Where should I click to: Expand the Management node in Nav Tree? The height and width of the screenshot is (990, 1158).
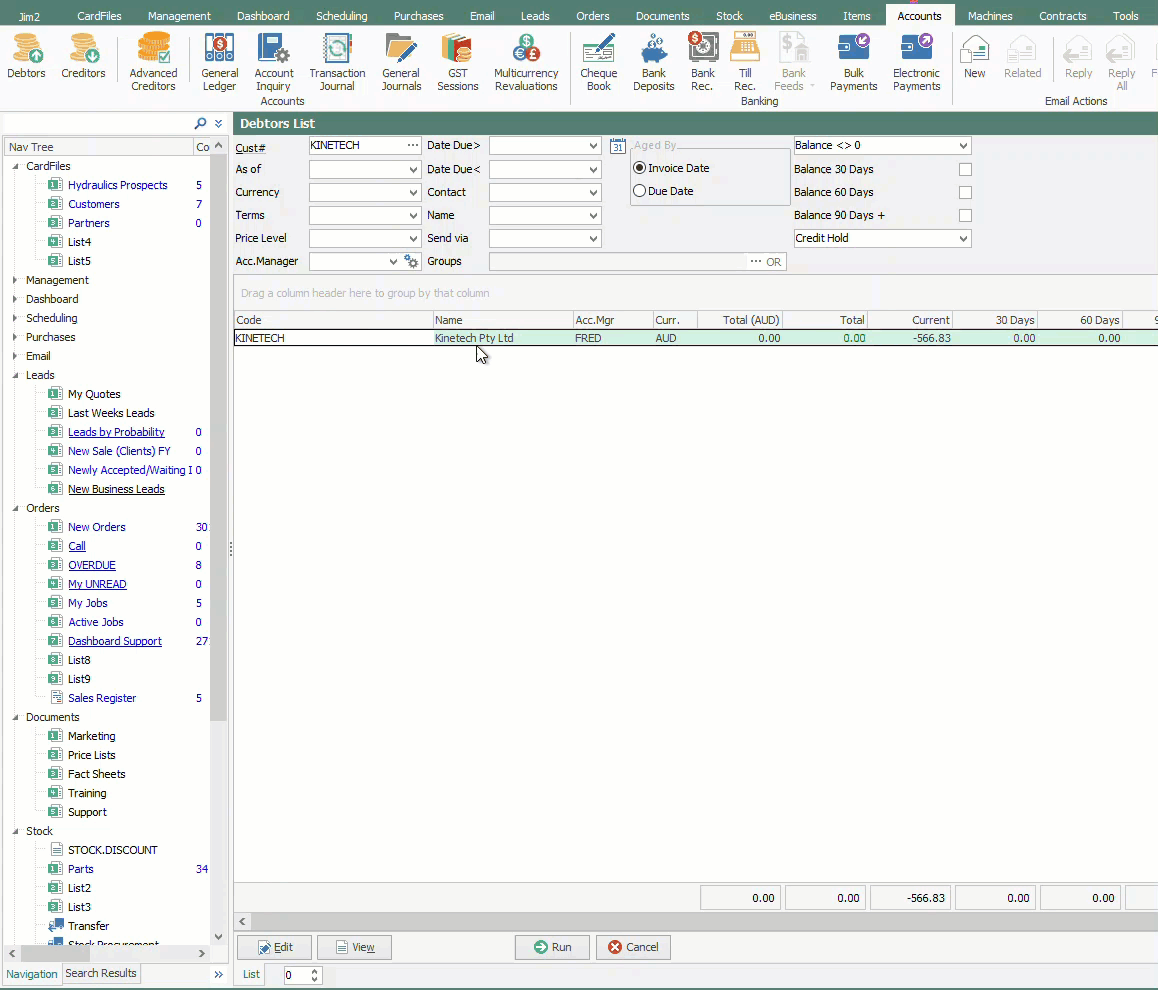[15, 281]
